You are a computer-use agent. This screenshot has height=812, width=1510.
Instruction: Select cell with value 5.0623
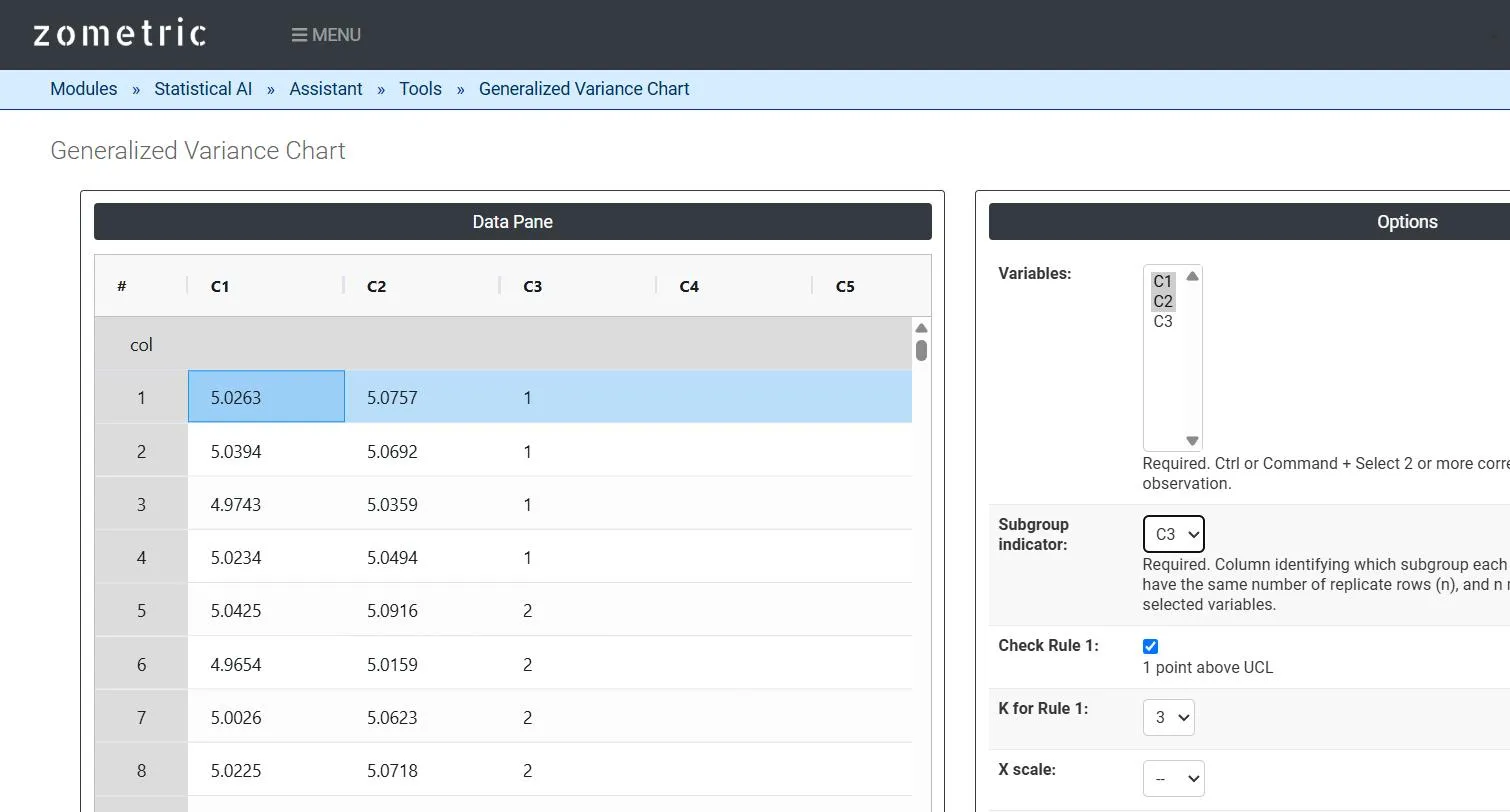coord(422,717)
